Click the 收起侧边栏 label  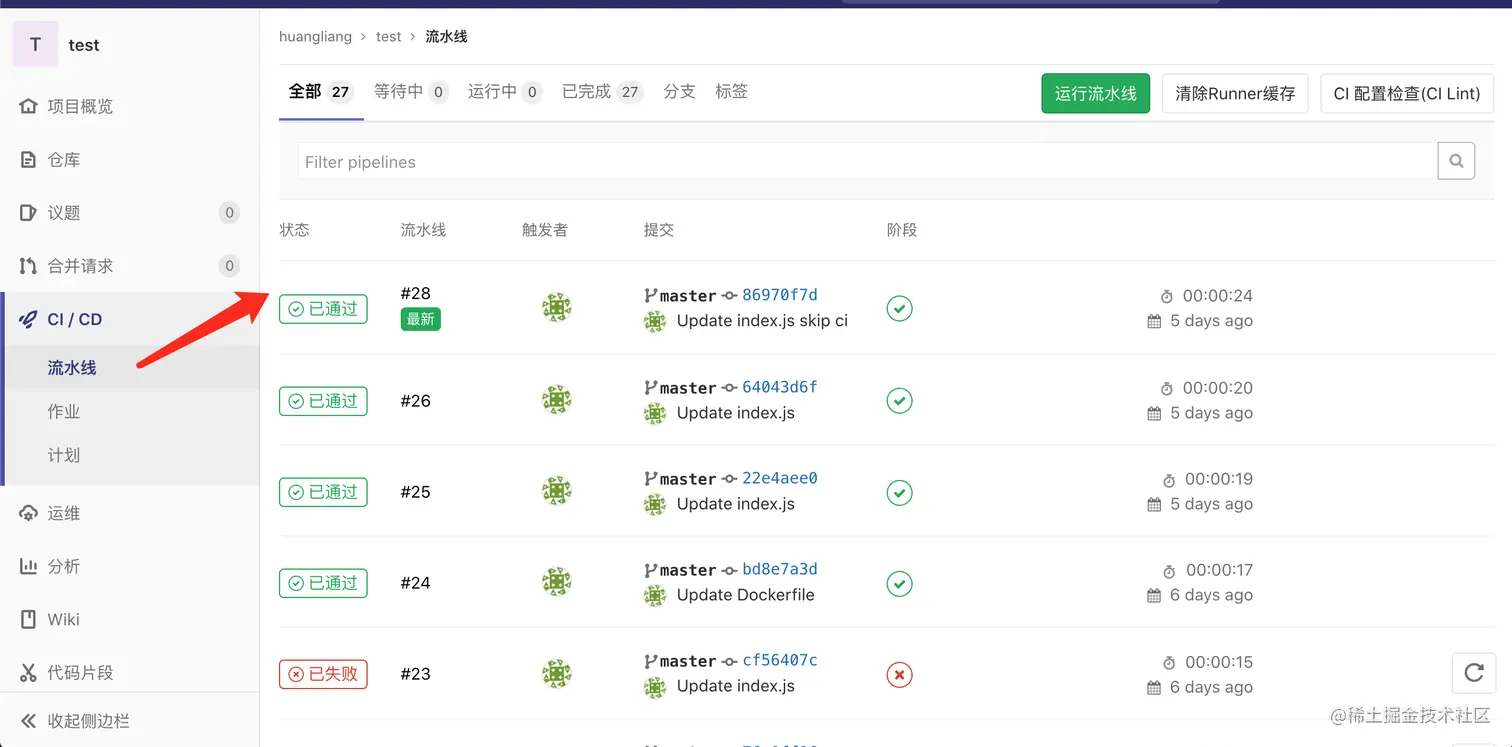click(x=88, y=720)
